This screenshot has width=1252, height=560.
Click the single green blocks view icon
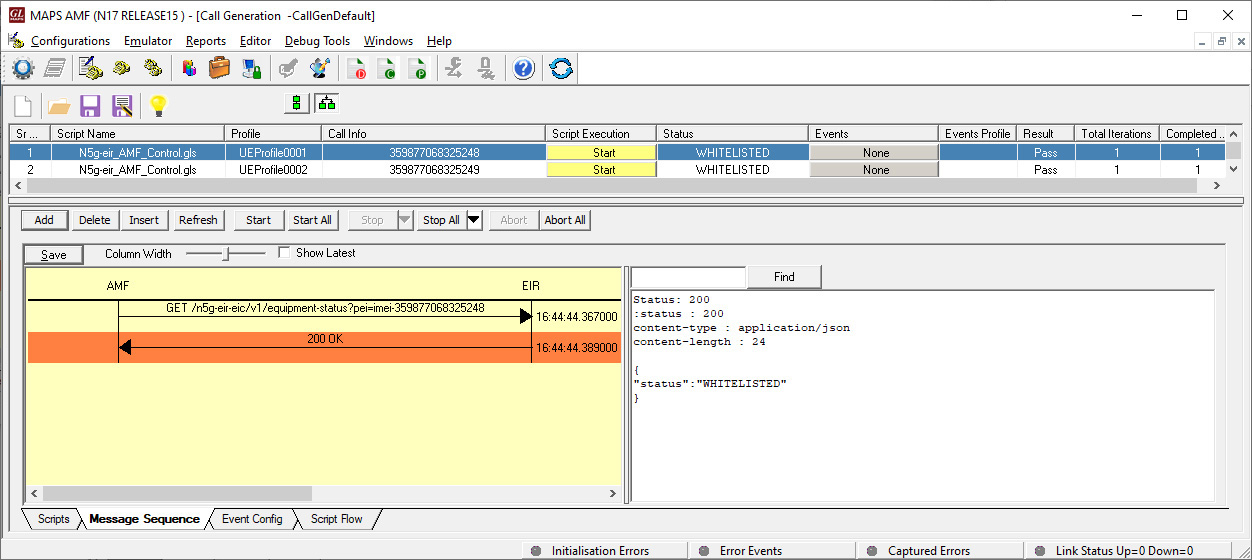click(296, 102)
